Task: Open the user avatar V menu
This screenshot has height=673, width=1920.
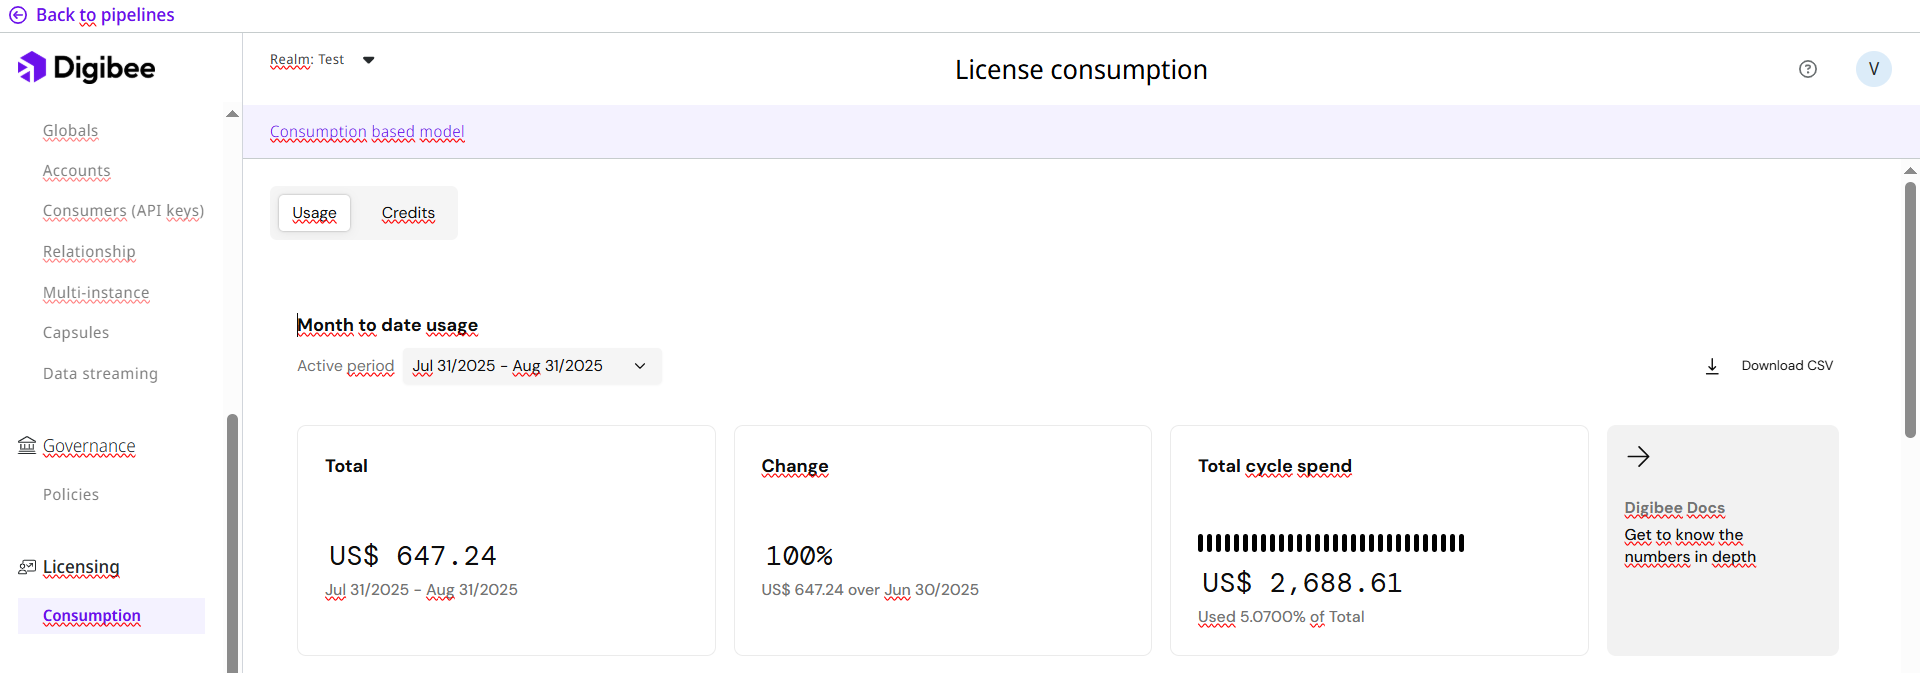Action: pyautogui.click(x=1873, y=69)
